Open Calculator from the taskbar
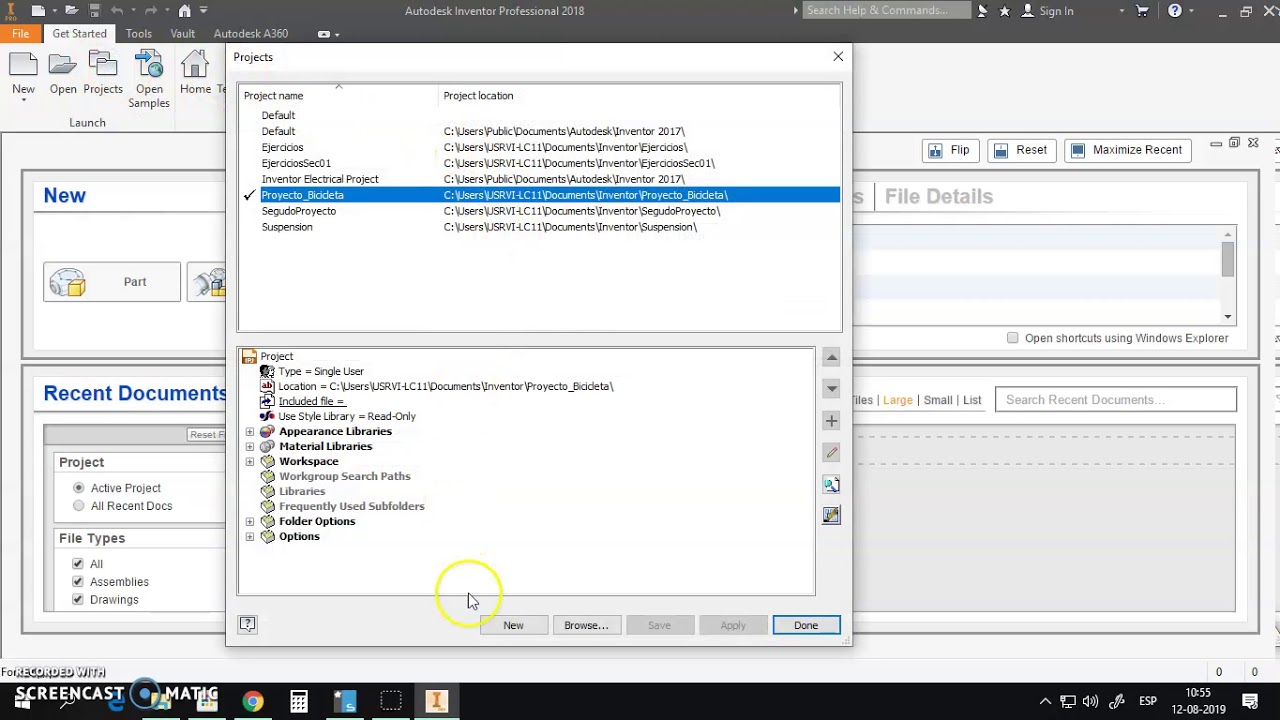This screenshot has height=720, width=1280. (299, 701)
